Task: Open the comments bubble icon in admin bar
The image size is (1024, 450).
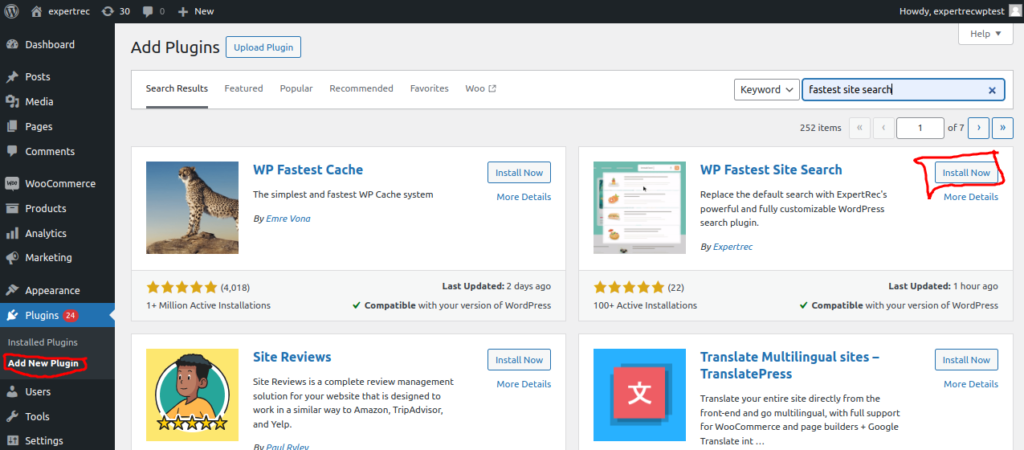Action: point(147,11)
